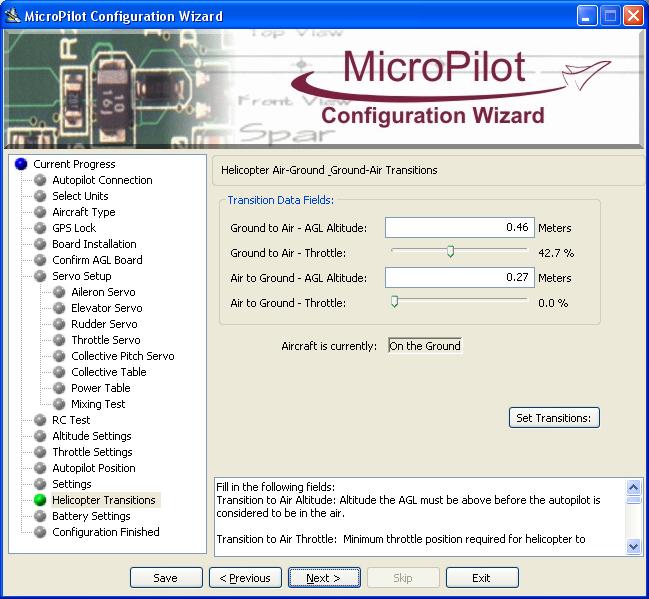Advance with the Next button
Image resolution: width=649 pixels, height=599 pixels.
[x=324, y=578]
